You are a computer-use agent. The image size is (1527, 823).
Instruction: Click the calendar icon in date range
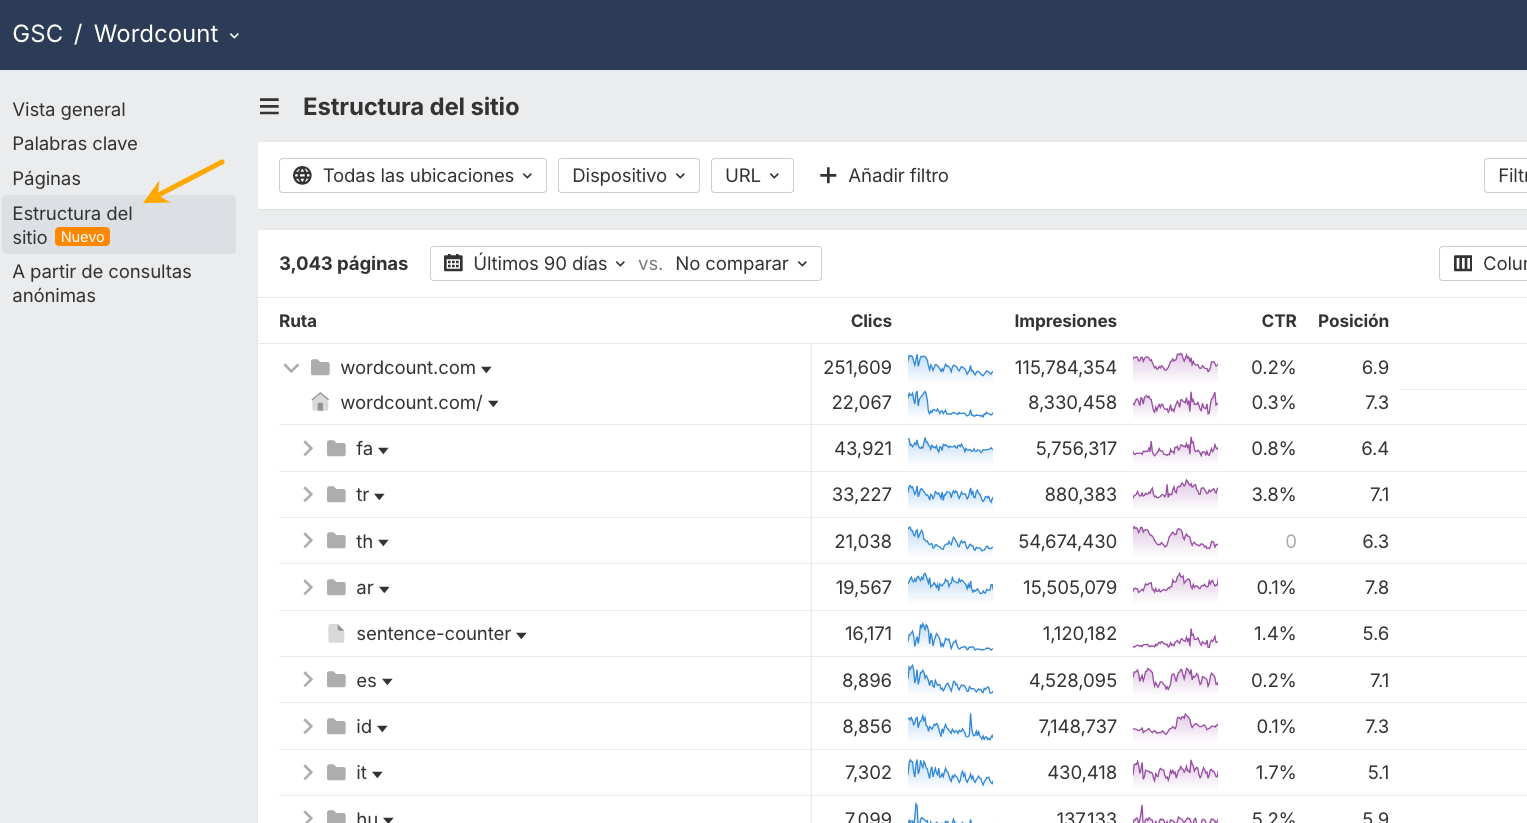pyautogui.click(x=453, y=264)
